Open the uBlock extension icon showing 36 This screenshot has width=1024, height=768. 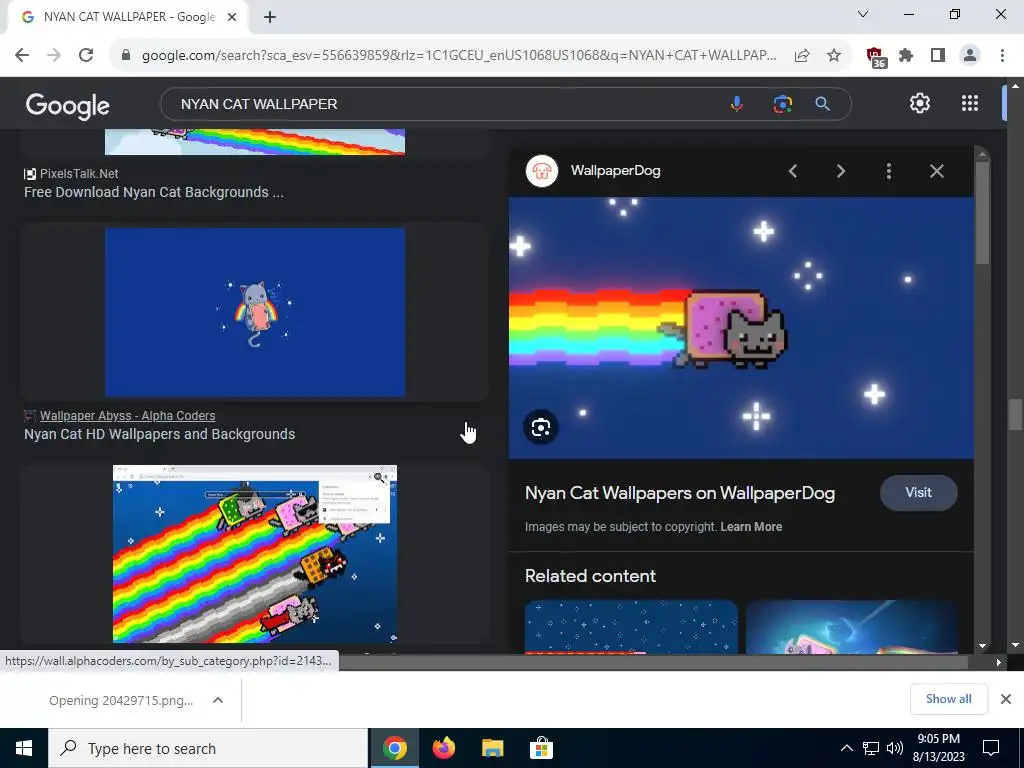click(876, 57)
